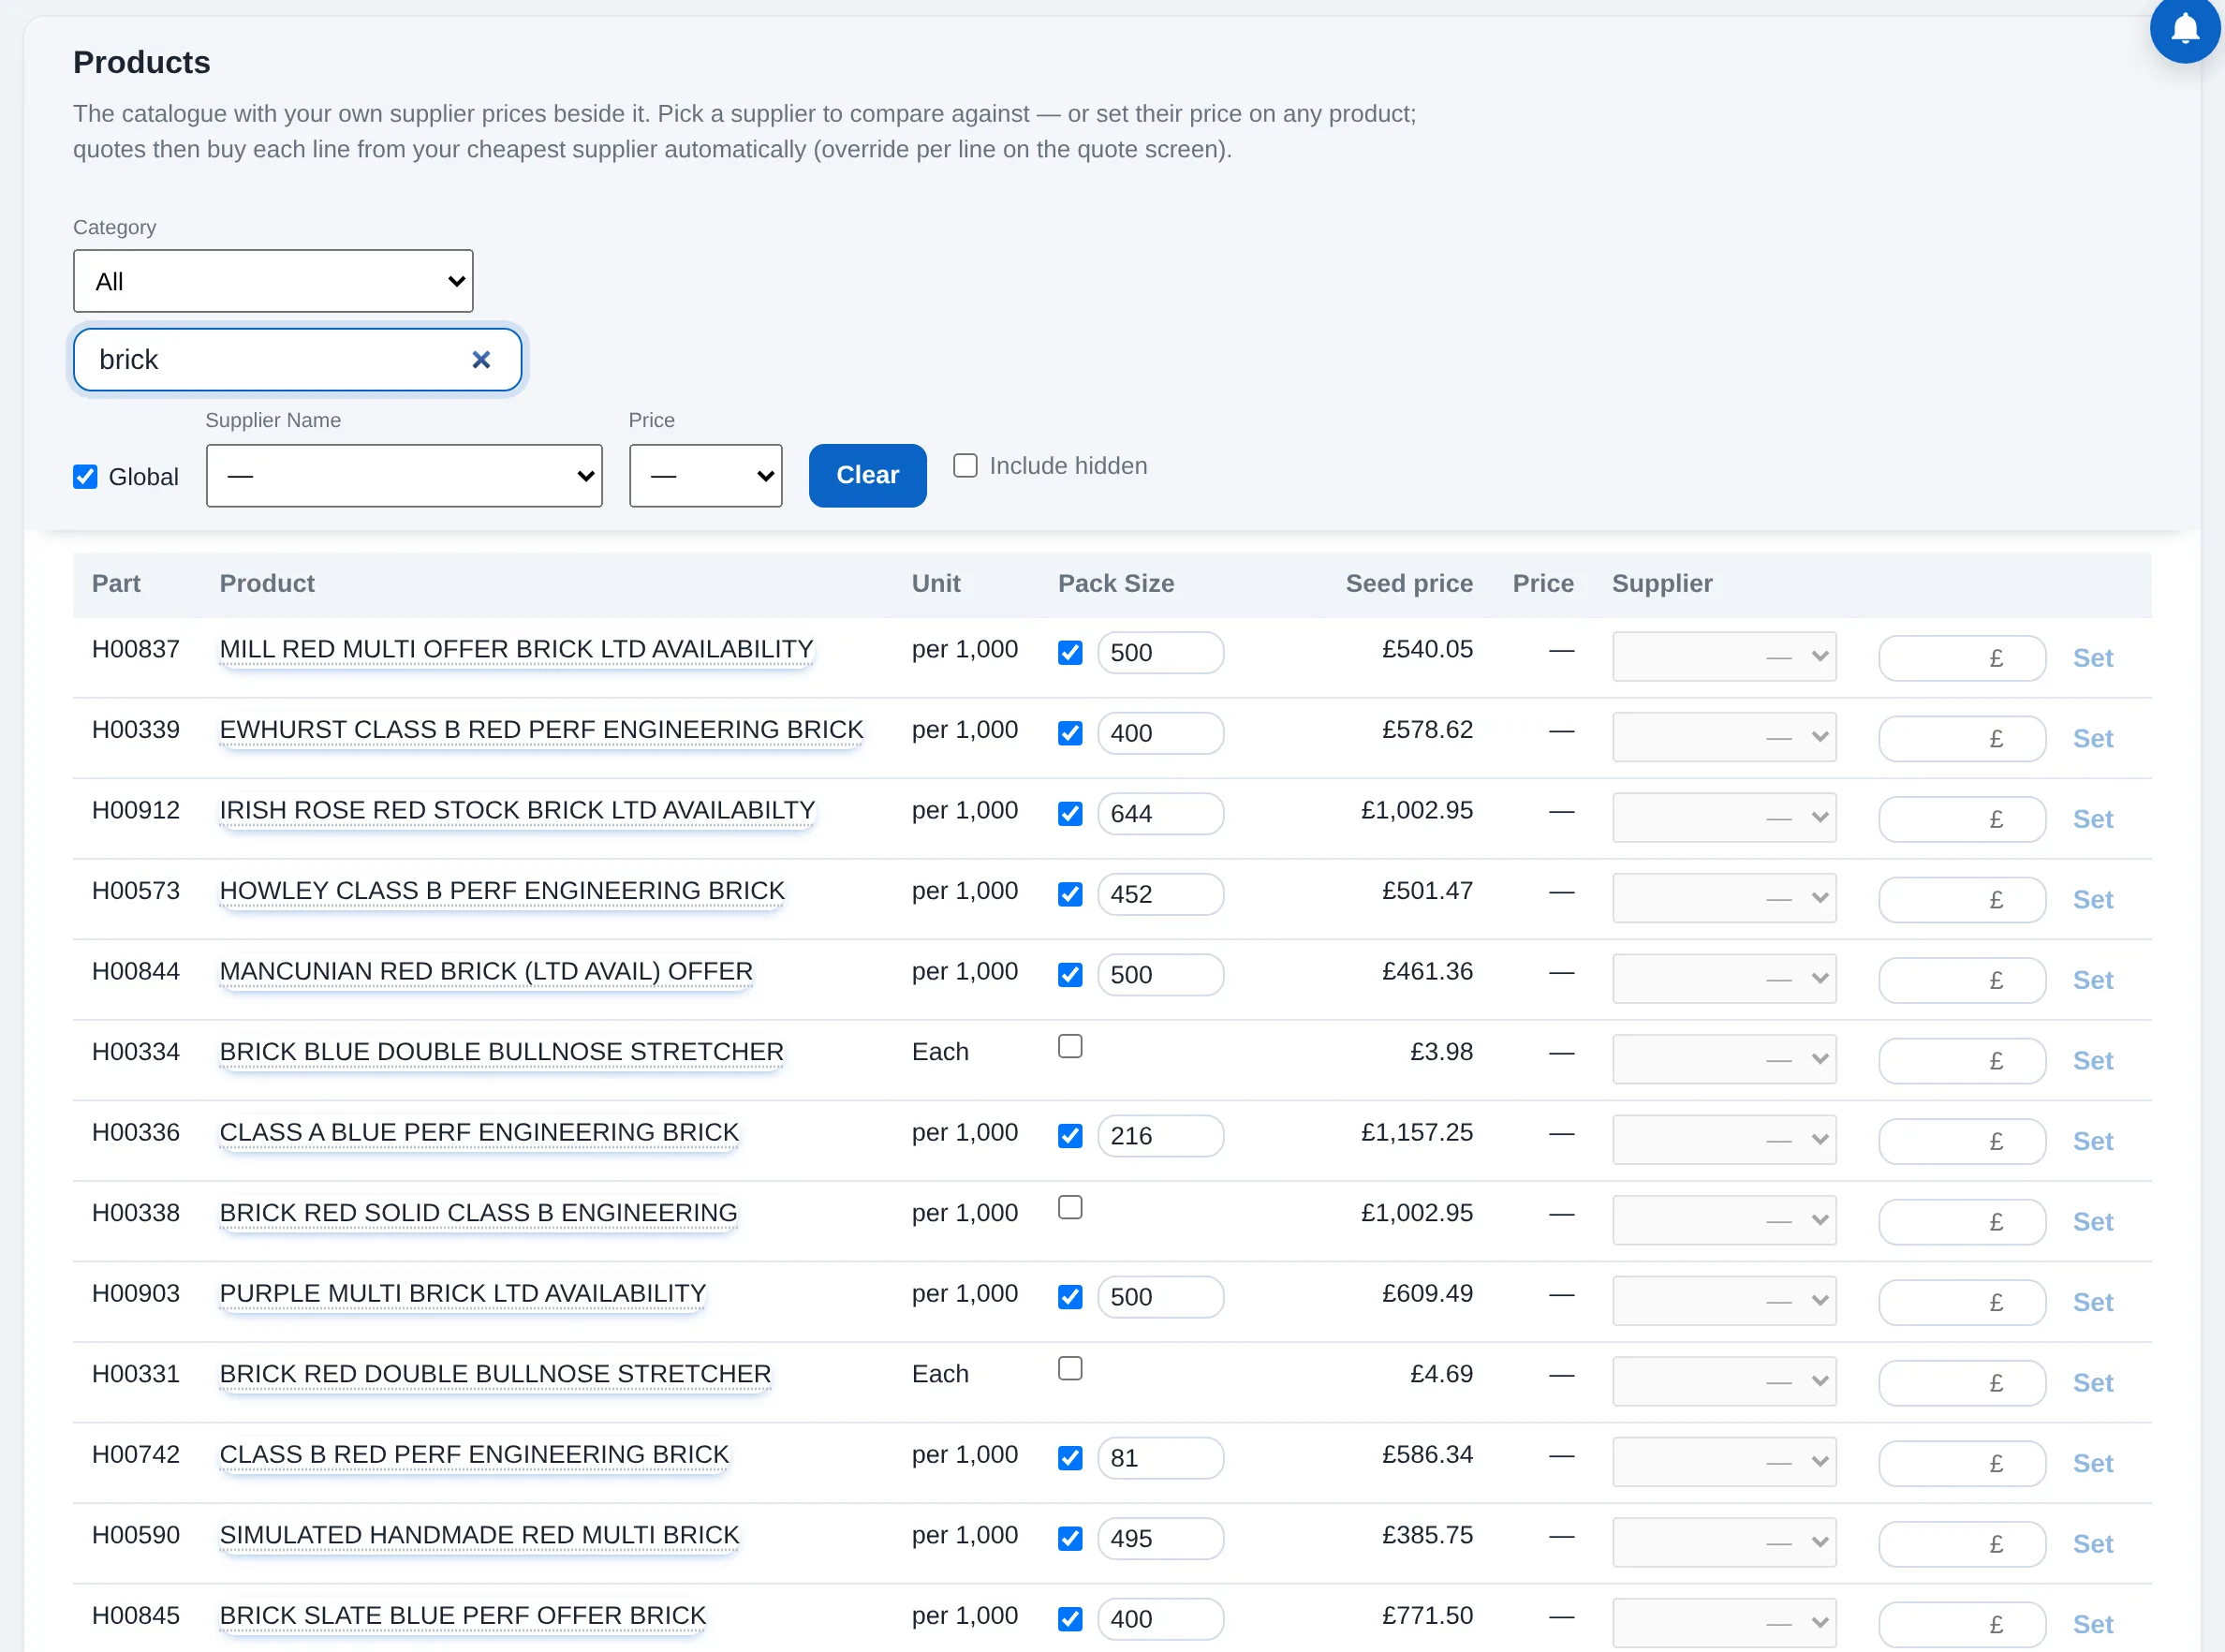Set price for H00336 row
This screenshot has width=2225, height=1652.
coord(2092,1142)
